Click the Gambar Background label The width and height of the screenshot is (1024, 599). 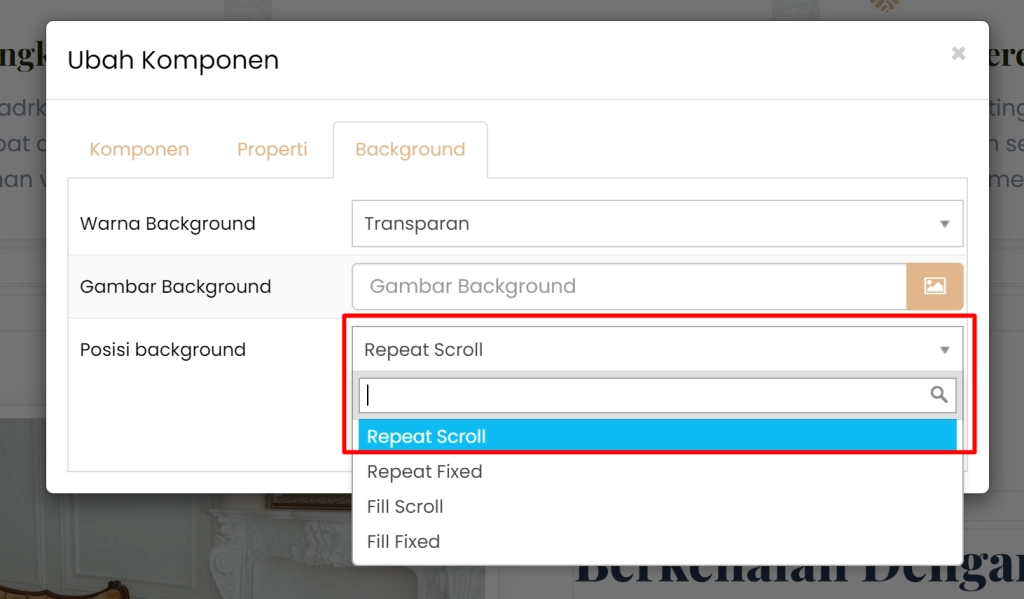click(175, 287)
